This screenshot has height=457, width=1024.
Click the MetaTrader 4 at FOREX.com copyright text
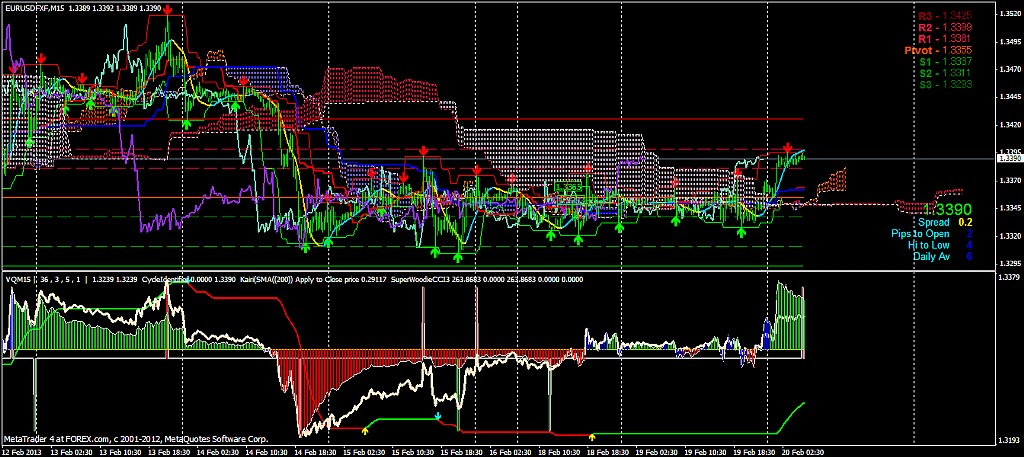pos(135,439)
